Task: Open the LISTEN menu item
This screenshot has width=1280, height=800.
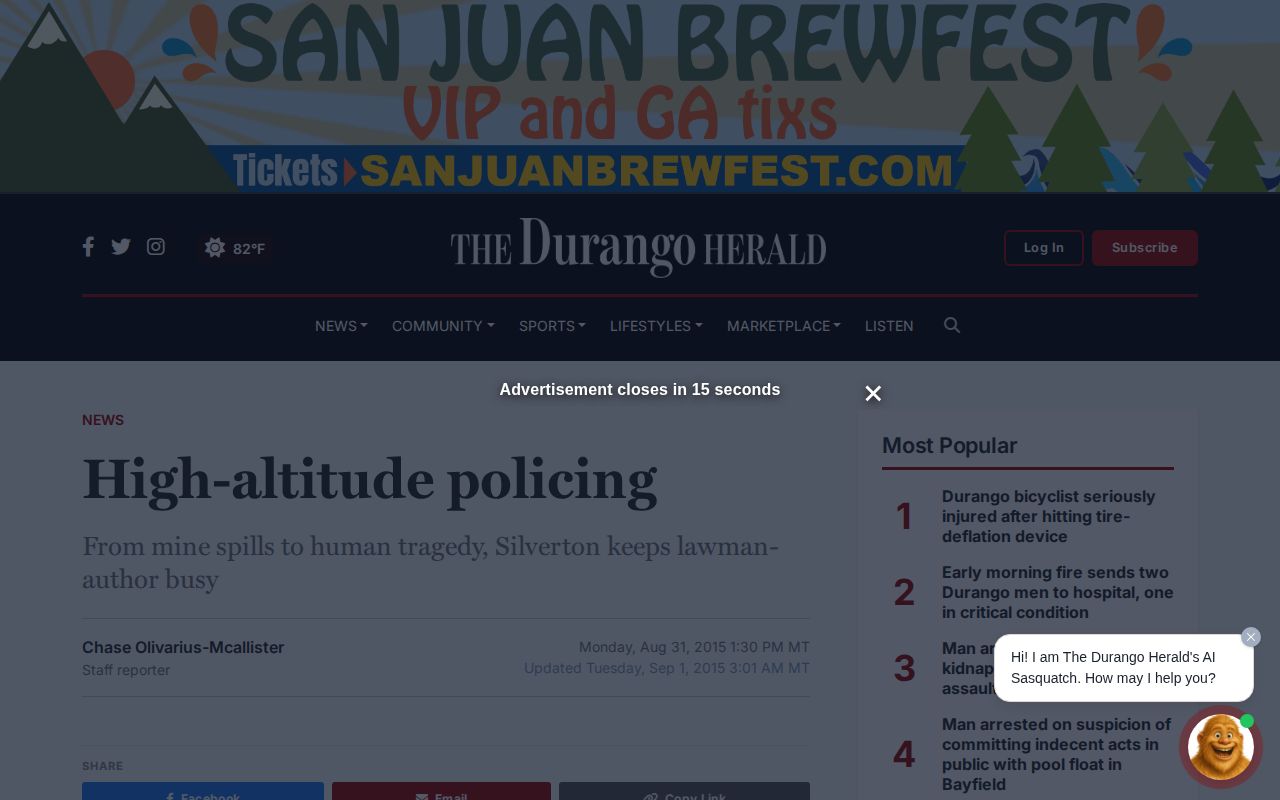Action: click(889, 326)
